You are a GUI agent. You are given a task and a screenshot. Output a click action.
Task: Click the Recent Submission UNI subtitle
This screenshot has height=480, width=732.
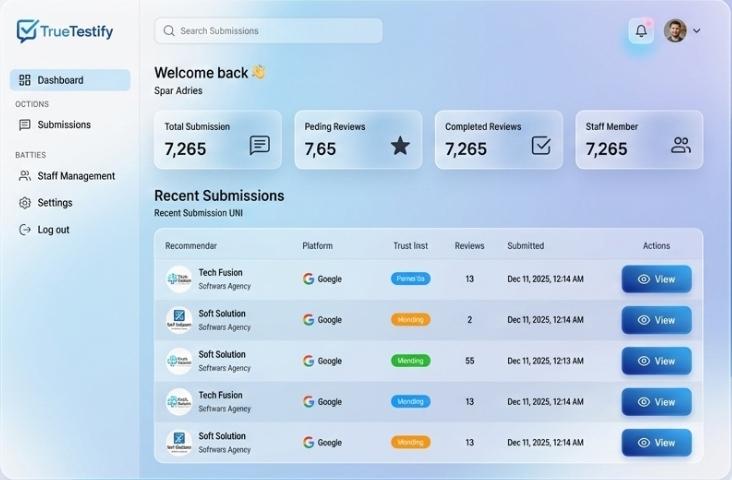point(198,213)
